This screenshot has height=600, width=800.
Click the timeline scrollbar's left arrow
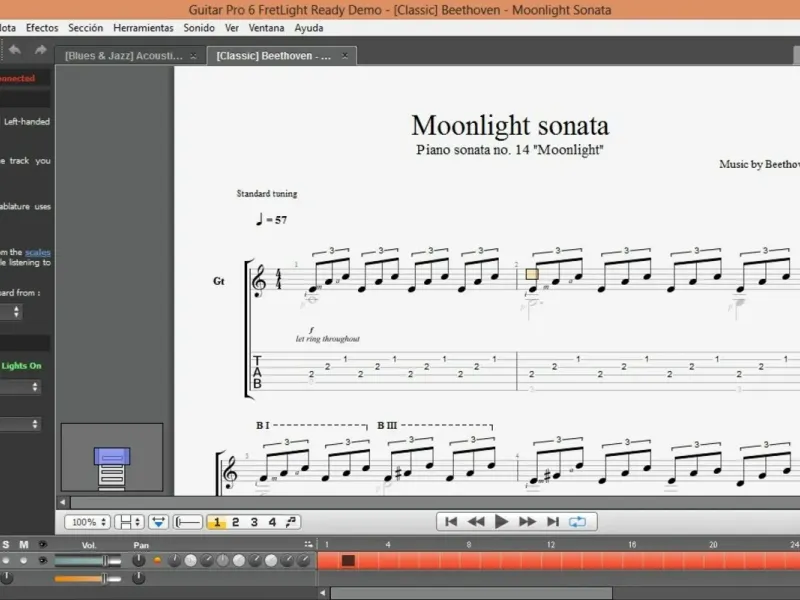(322, 592)
